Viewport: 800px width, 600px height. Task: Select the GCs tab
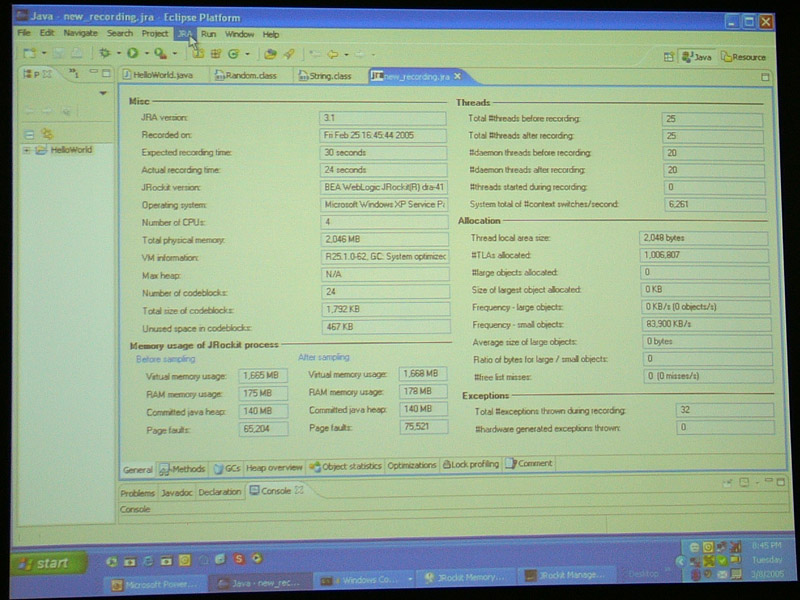pos(227,468)
